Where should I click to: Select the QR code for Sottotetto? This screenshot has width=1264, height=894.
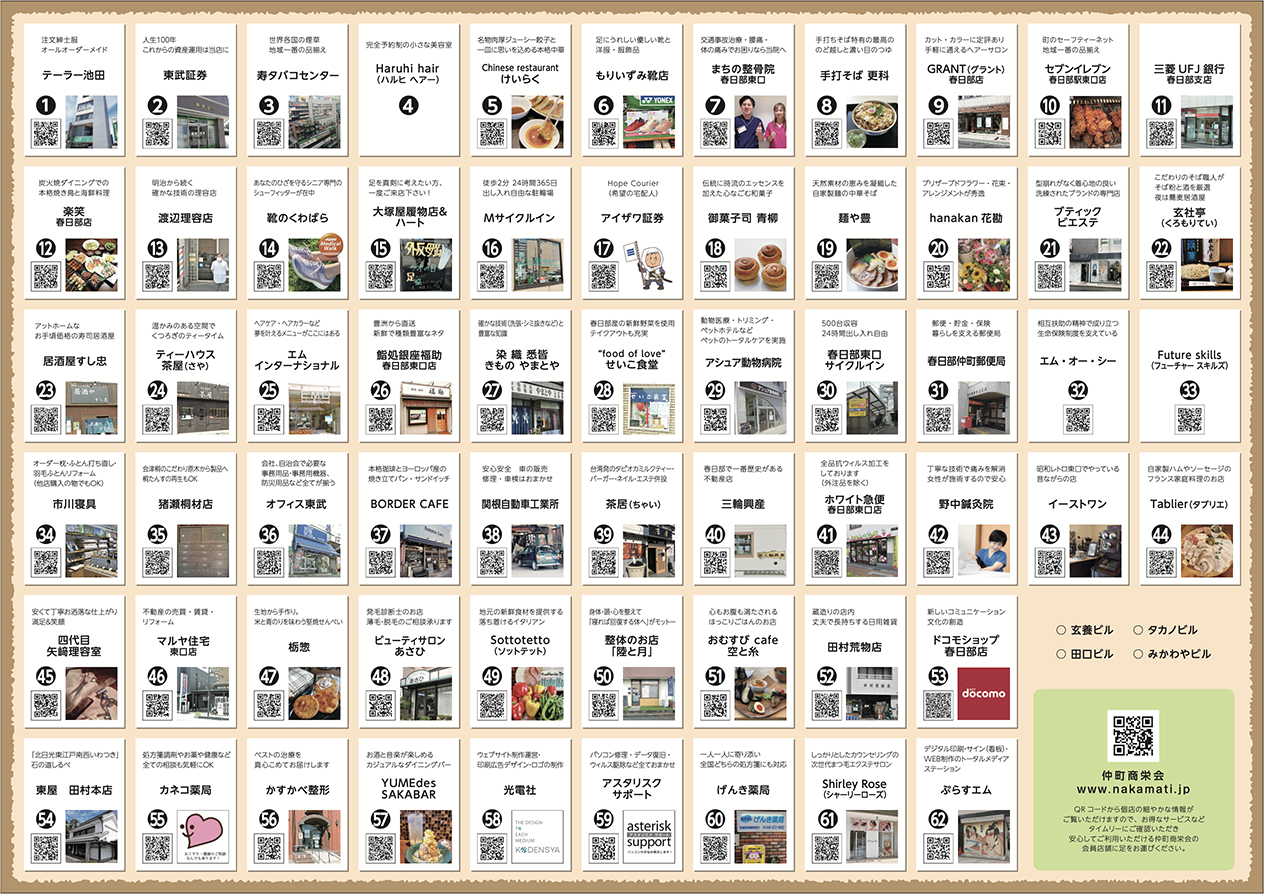[x=492, y=705]
